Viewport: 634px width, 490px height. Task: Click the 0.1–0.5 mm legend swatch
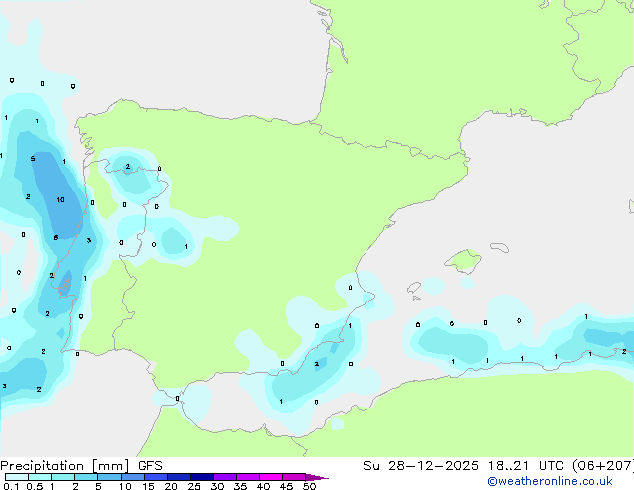coord(17,477)
